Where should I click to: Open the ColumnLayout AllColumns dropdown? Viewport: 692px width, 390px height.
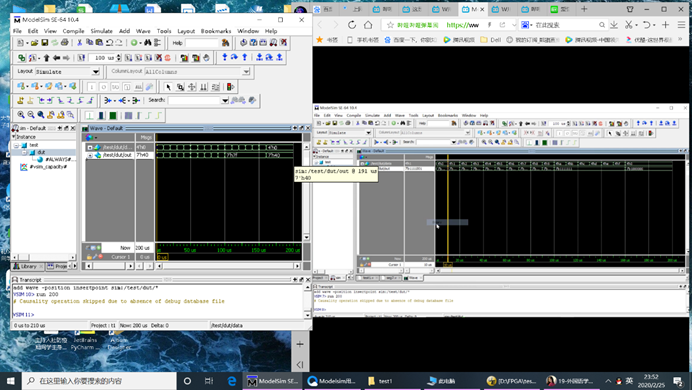(x=246, y=71)
